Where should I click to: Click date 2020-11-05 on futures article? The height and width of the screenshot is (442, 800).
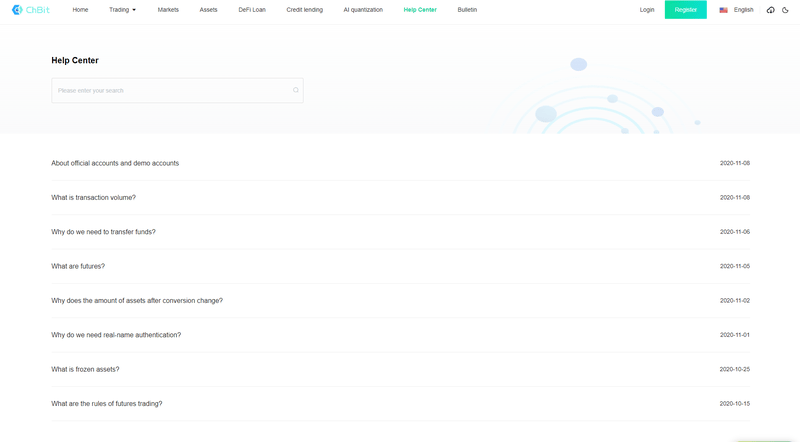click(735, 266)
